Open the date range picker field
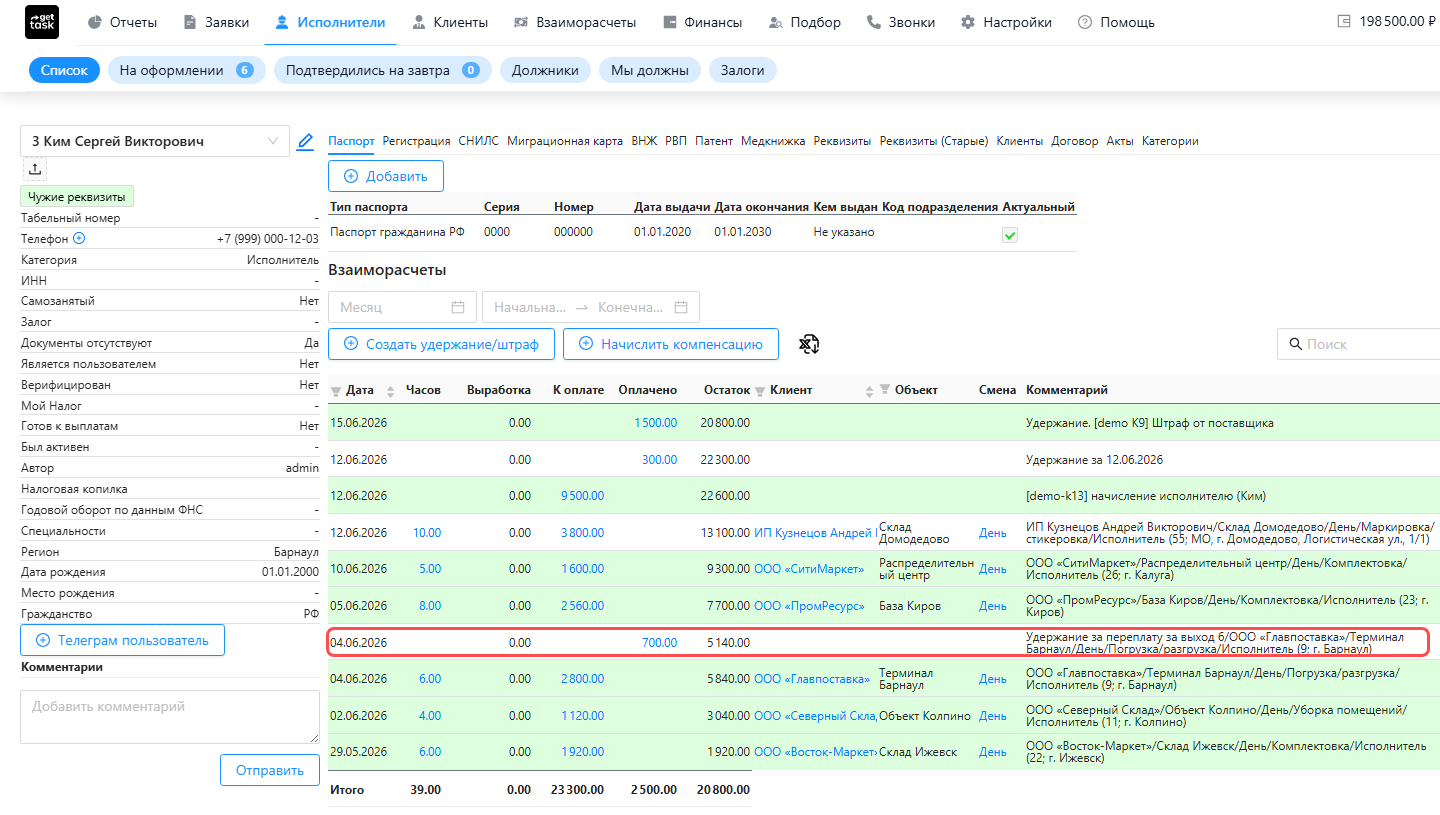Screen dimensions: 1440x815 point(590,307)
